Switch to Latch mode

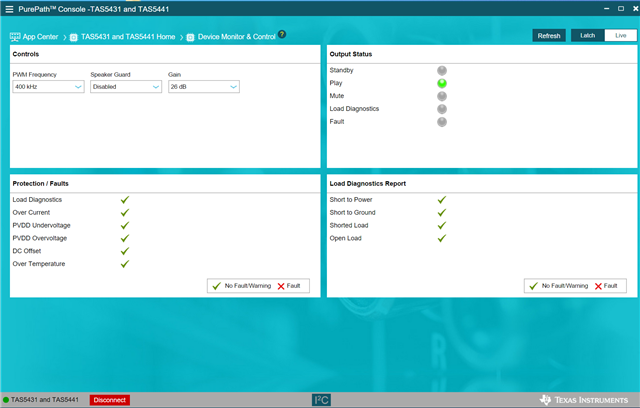tap(587, 35)
